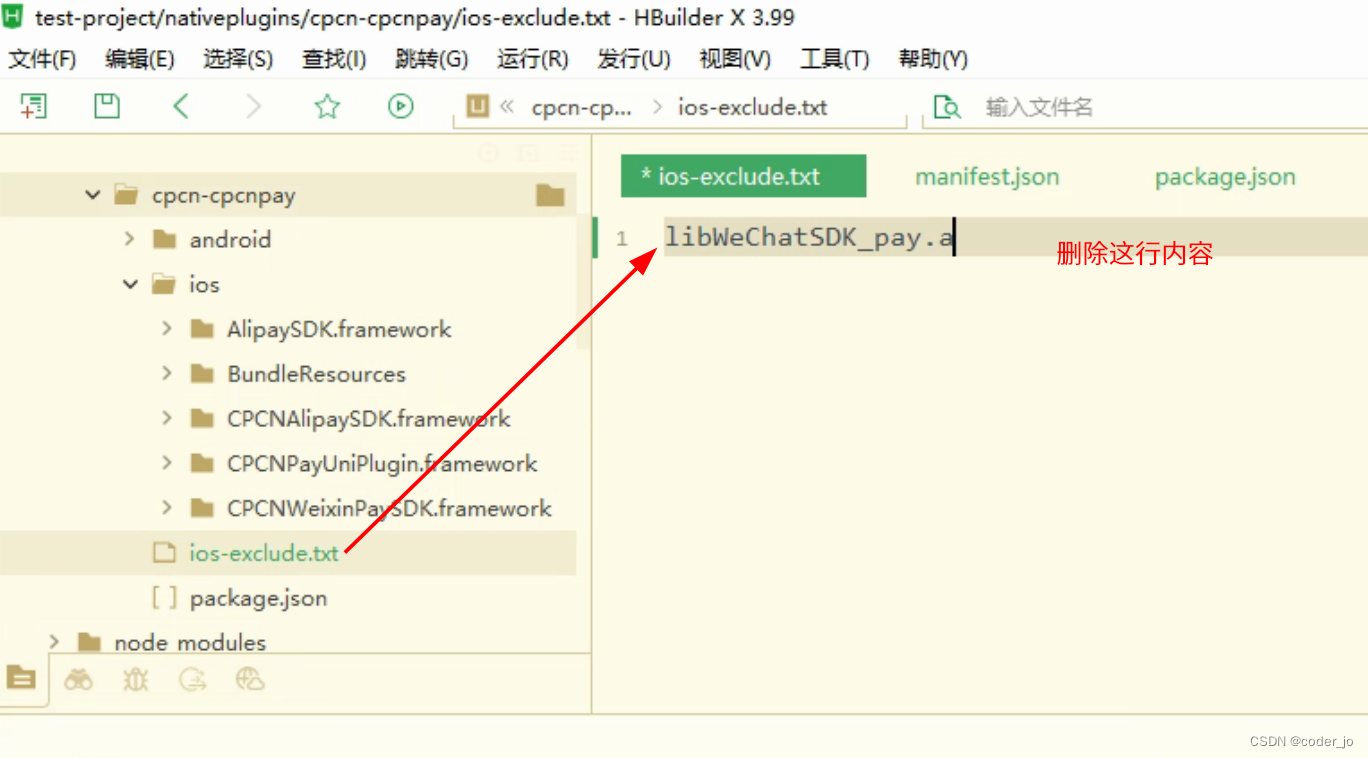Click the project icon at breadcrumb start
The width and height of the screenshot is (1368, 758).
coord(478,106)
